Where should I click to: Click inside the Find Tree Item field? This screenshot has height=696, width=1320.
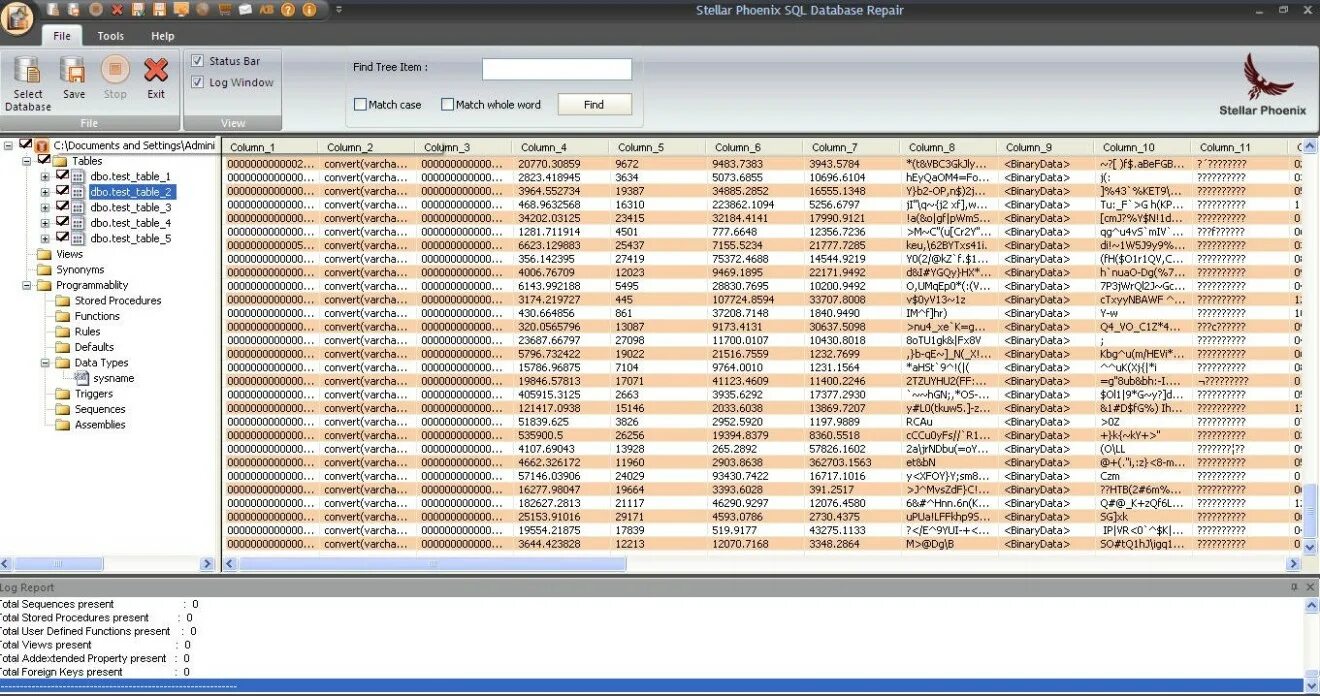click(x=556, y=68)
